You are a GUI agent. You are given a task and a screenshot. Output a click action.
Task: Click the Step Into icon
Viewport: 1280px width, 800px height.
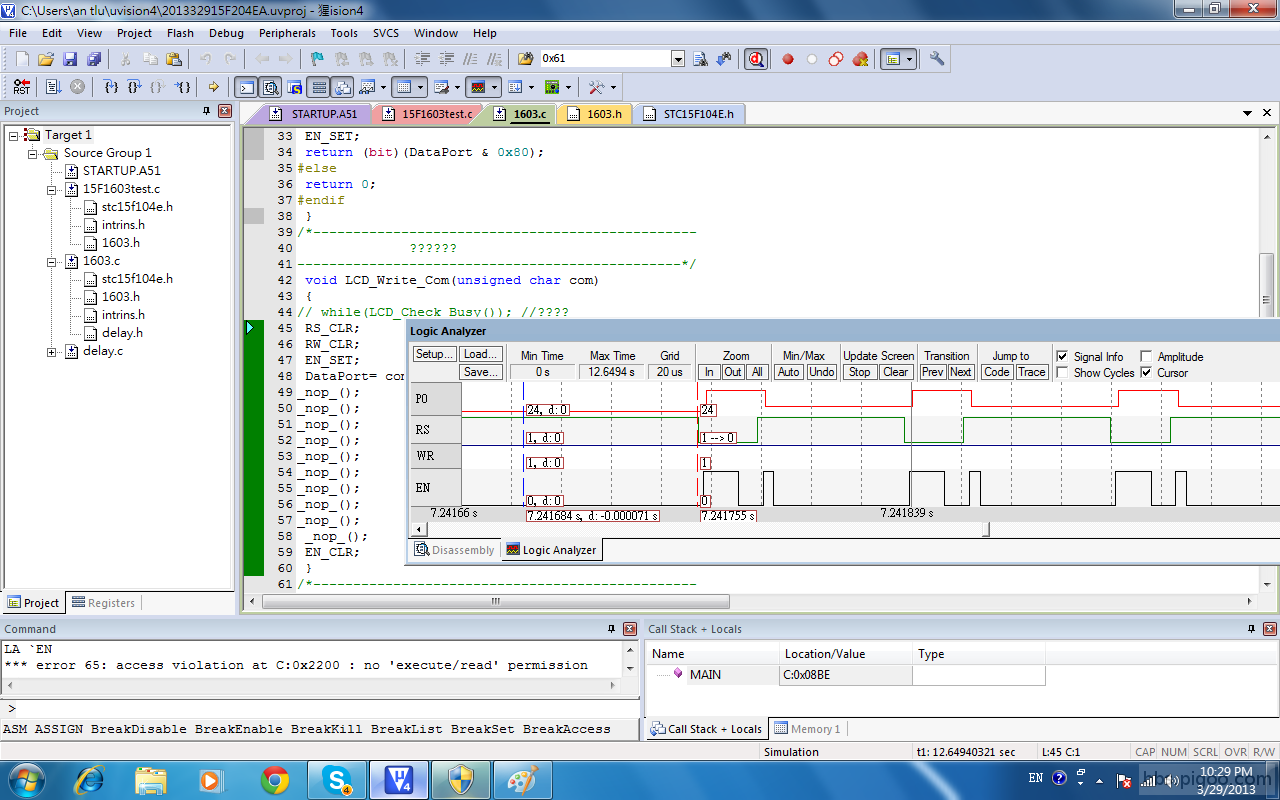coord(112,87)
